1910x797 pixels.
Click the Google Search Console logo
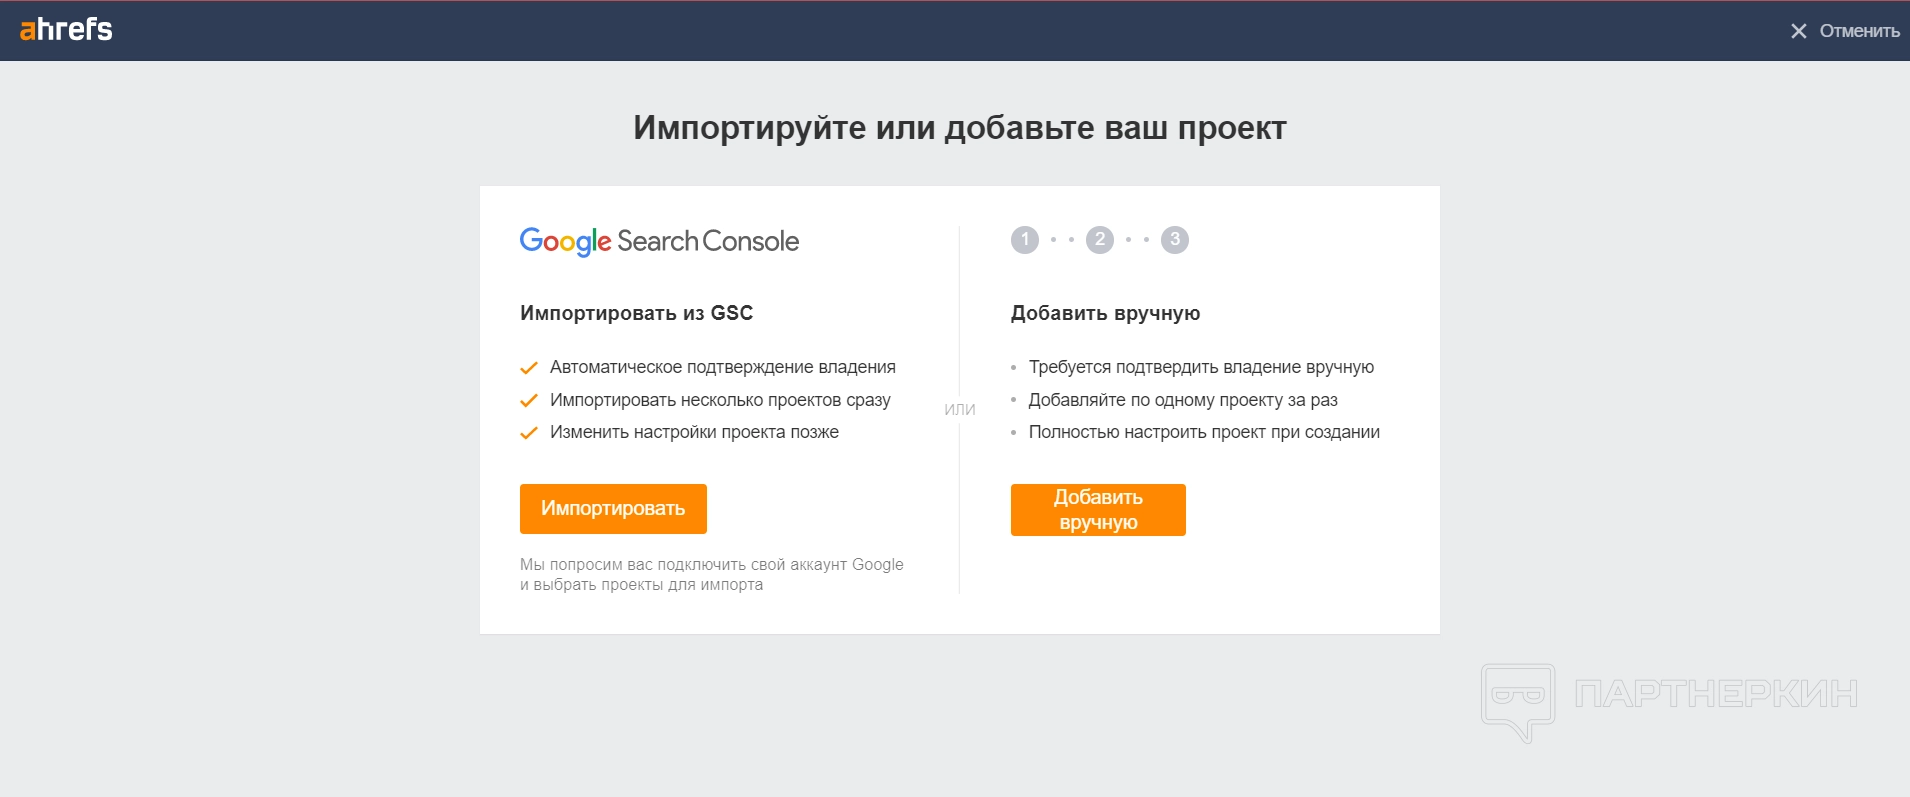pyautogui.click(x=659, y=241)
